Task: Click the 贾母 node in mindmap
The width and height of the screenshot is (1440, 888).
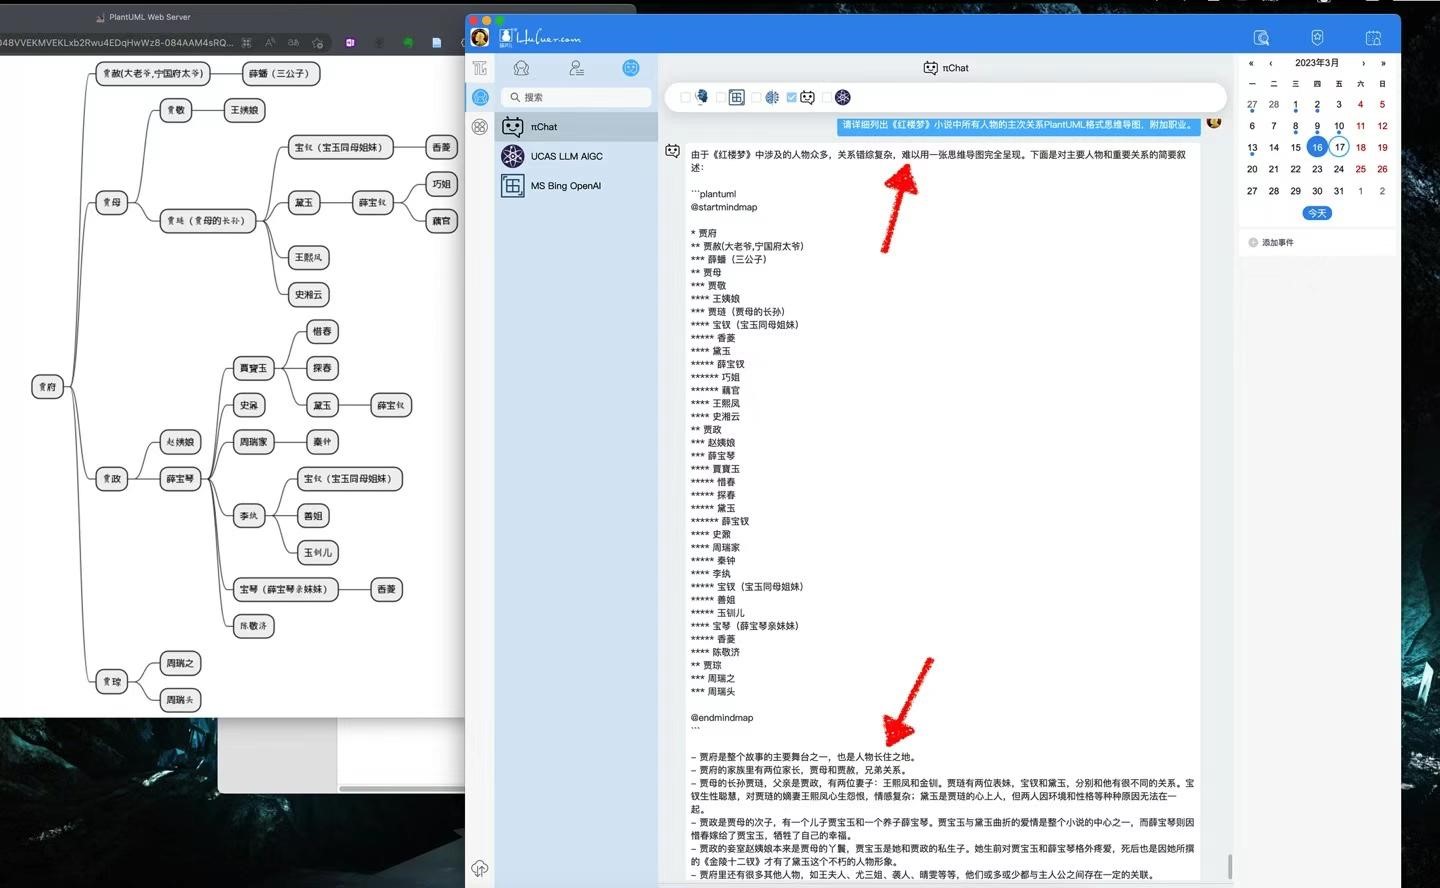Action: tap(112, 202)
